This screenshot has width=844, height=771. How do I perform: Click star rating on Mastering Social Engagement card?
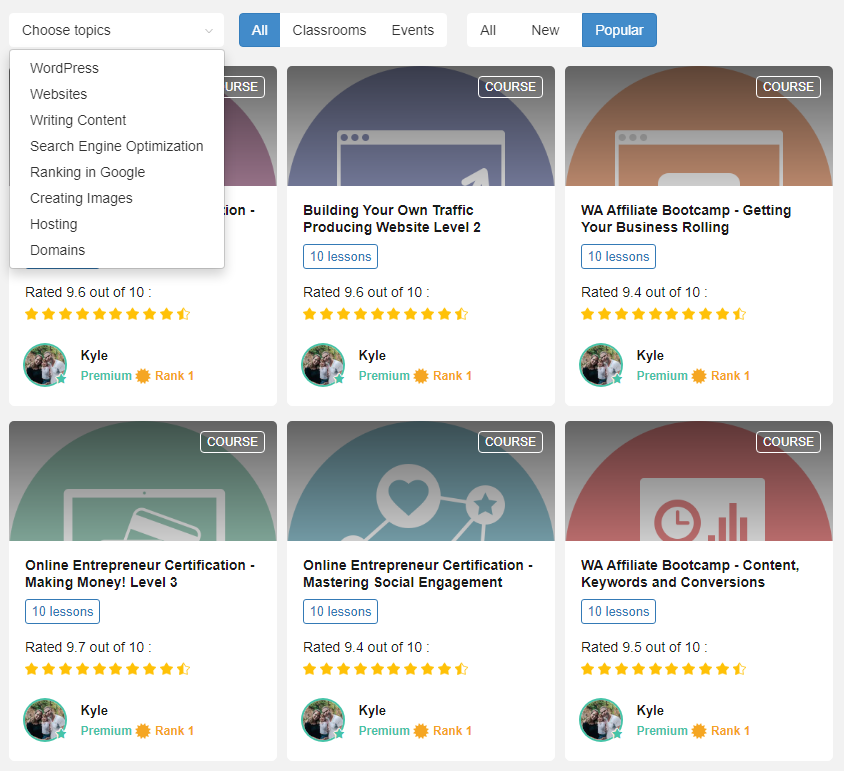coord(385,669)
